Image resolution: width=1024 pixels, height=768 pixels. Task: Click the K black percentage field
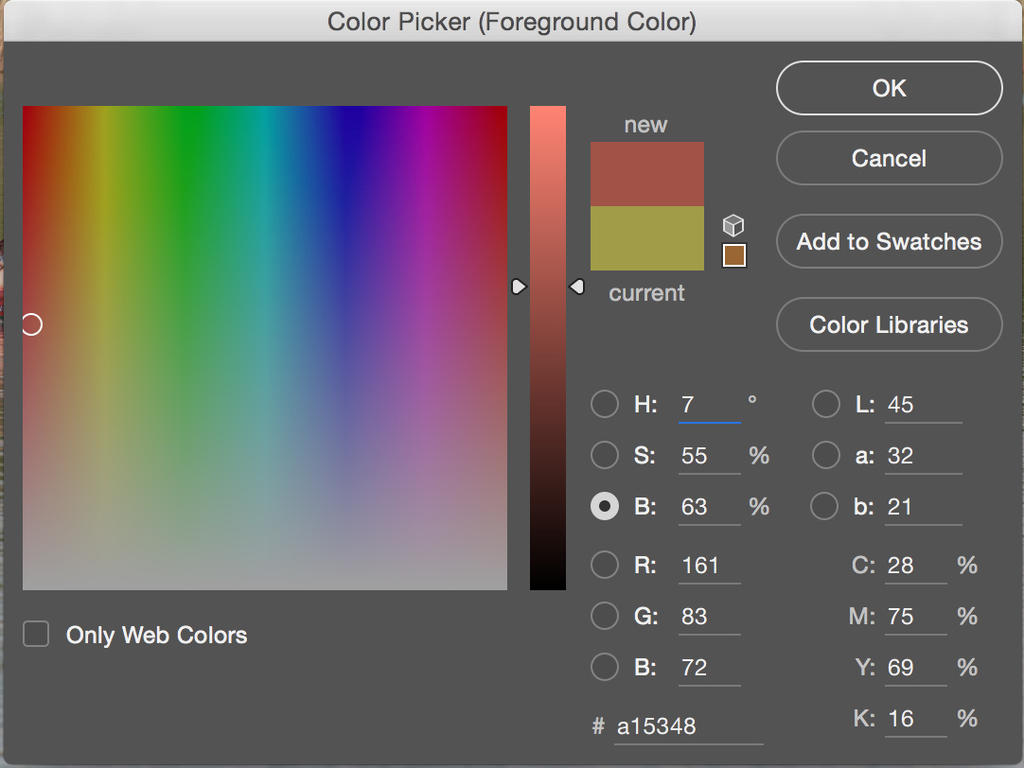point(914,718)
